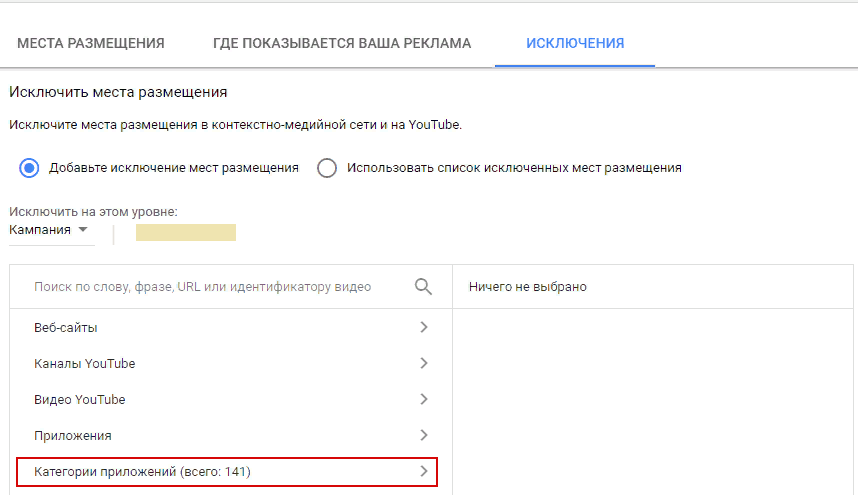Open the Кампания level dropdown
This screenshot has height=495, width=858.
(x=51, y=230)
